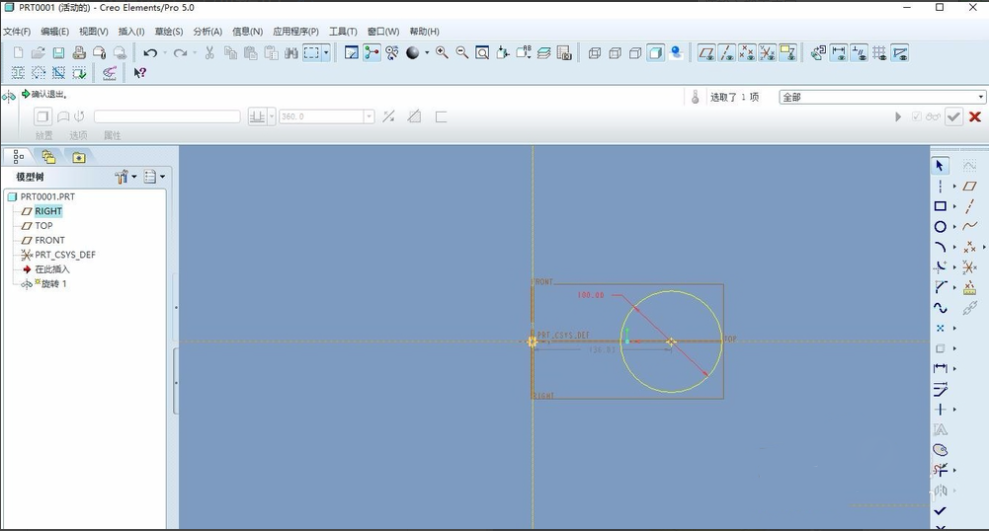Screen dimensions: 989x531
Task: Open the 360.0 angle value dropdown
Action: coord(369,117)
